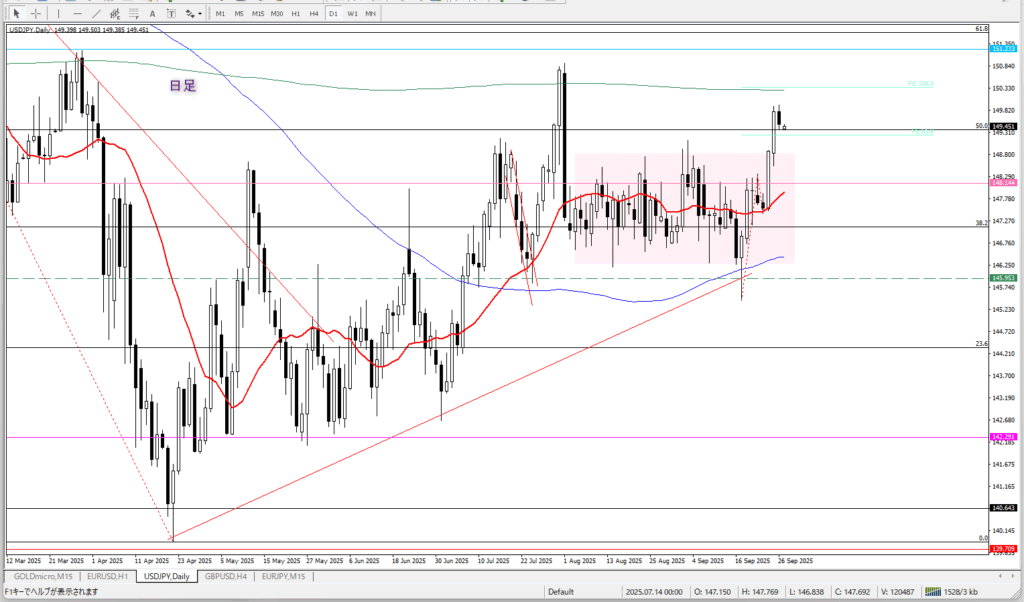Select the text label tool
1024x602 pixels.
coord(172,13)
